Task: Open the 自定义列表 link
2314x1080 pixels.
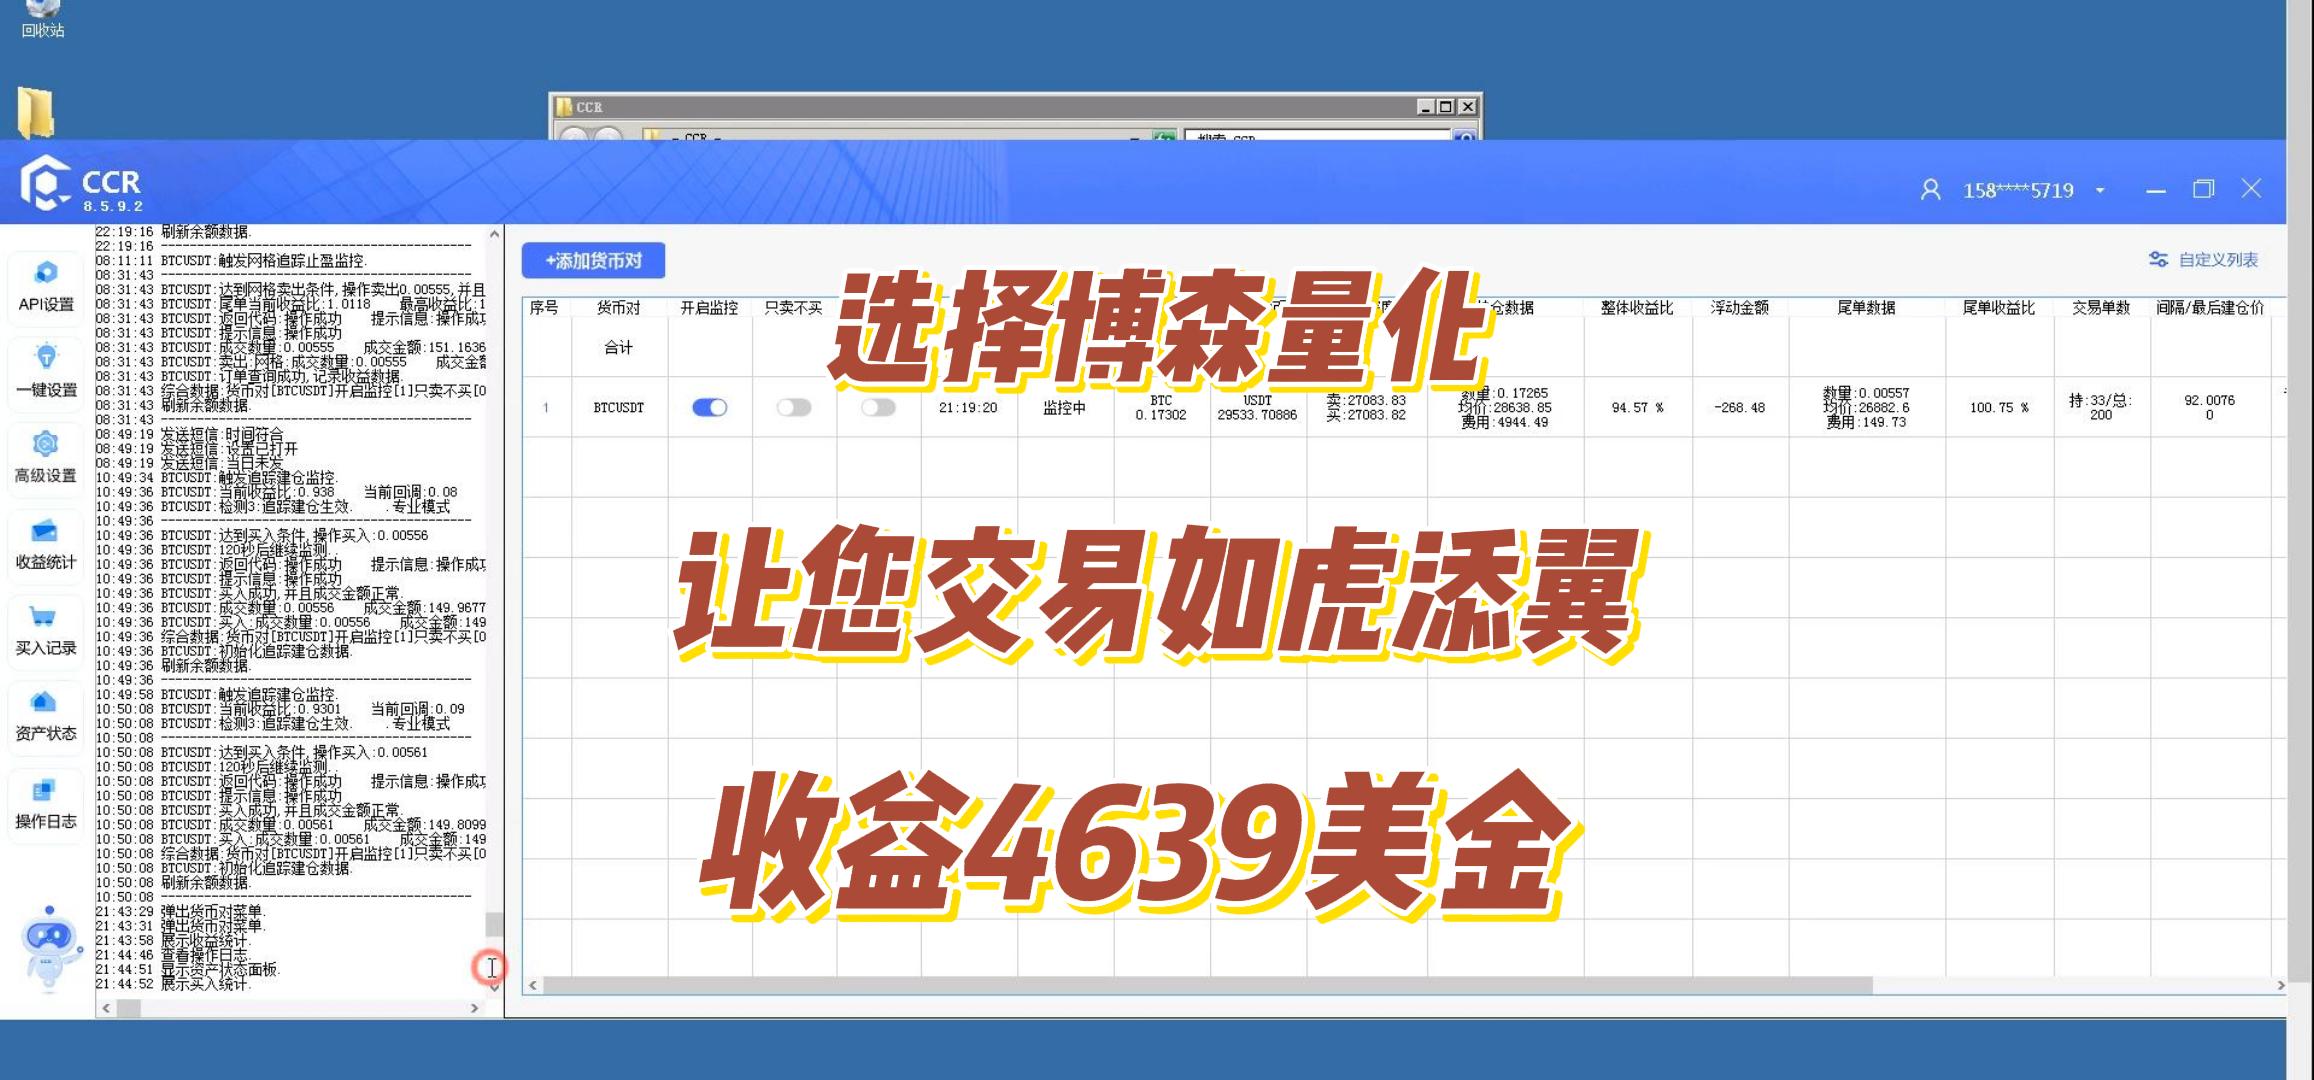Action: pyautogui.click(x=2218, y=259)
